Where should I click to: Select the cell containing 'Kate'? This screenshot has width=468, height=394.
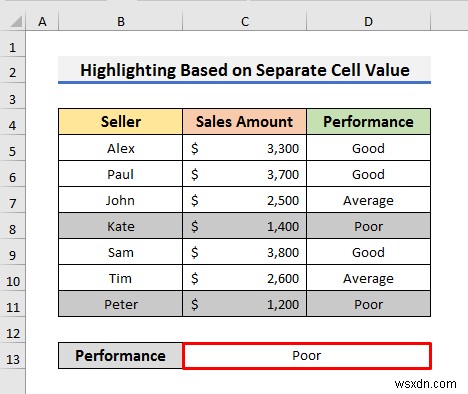click(x=121, y=226)
